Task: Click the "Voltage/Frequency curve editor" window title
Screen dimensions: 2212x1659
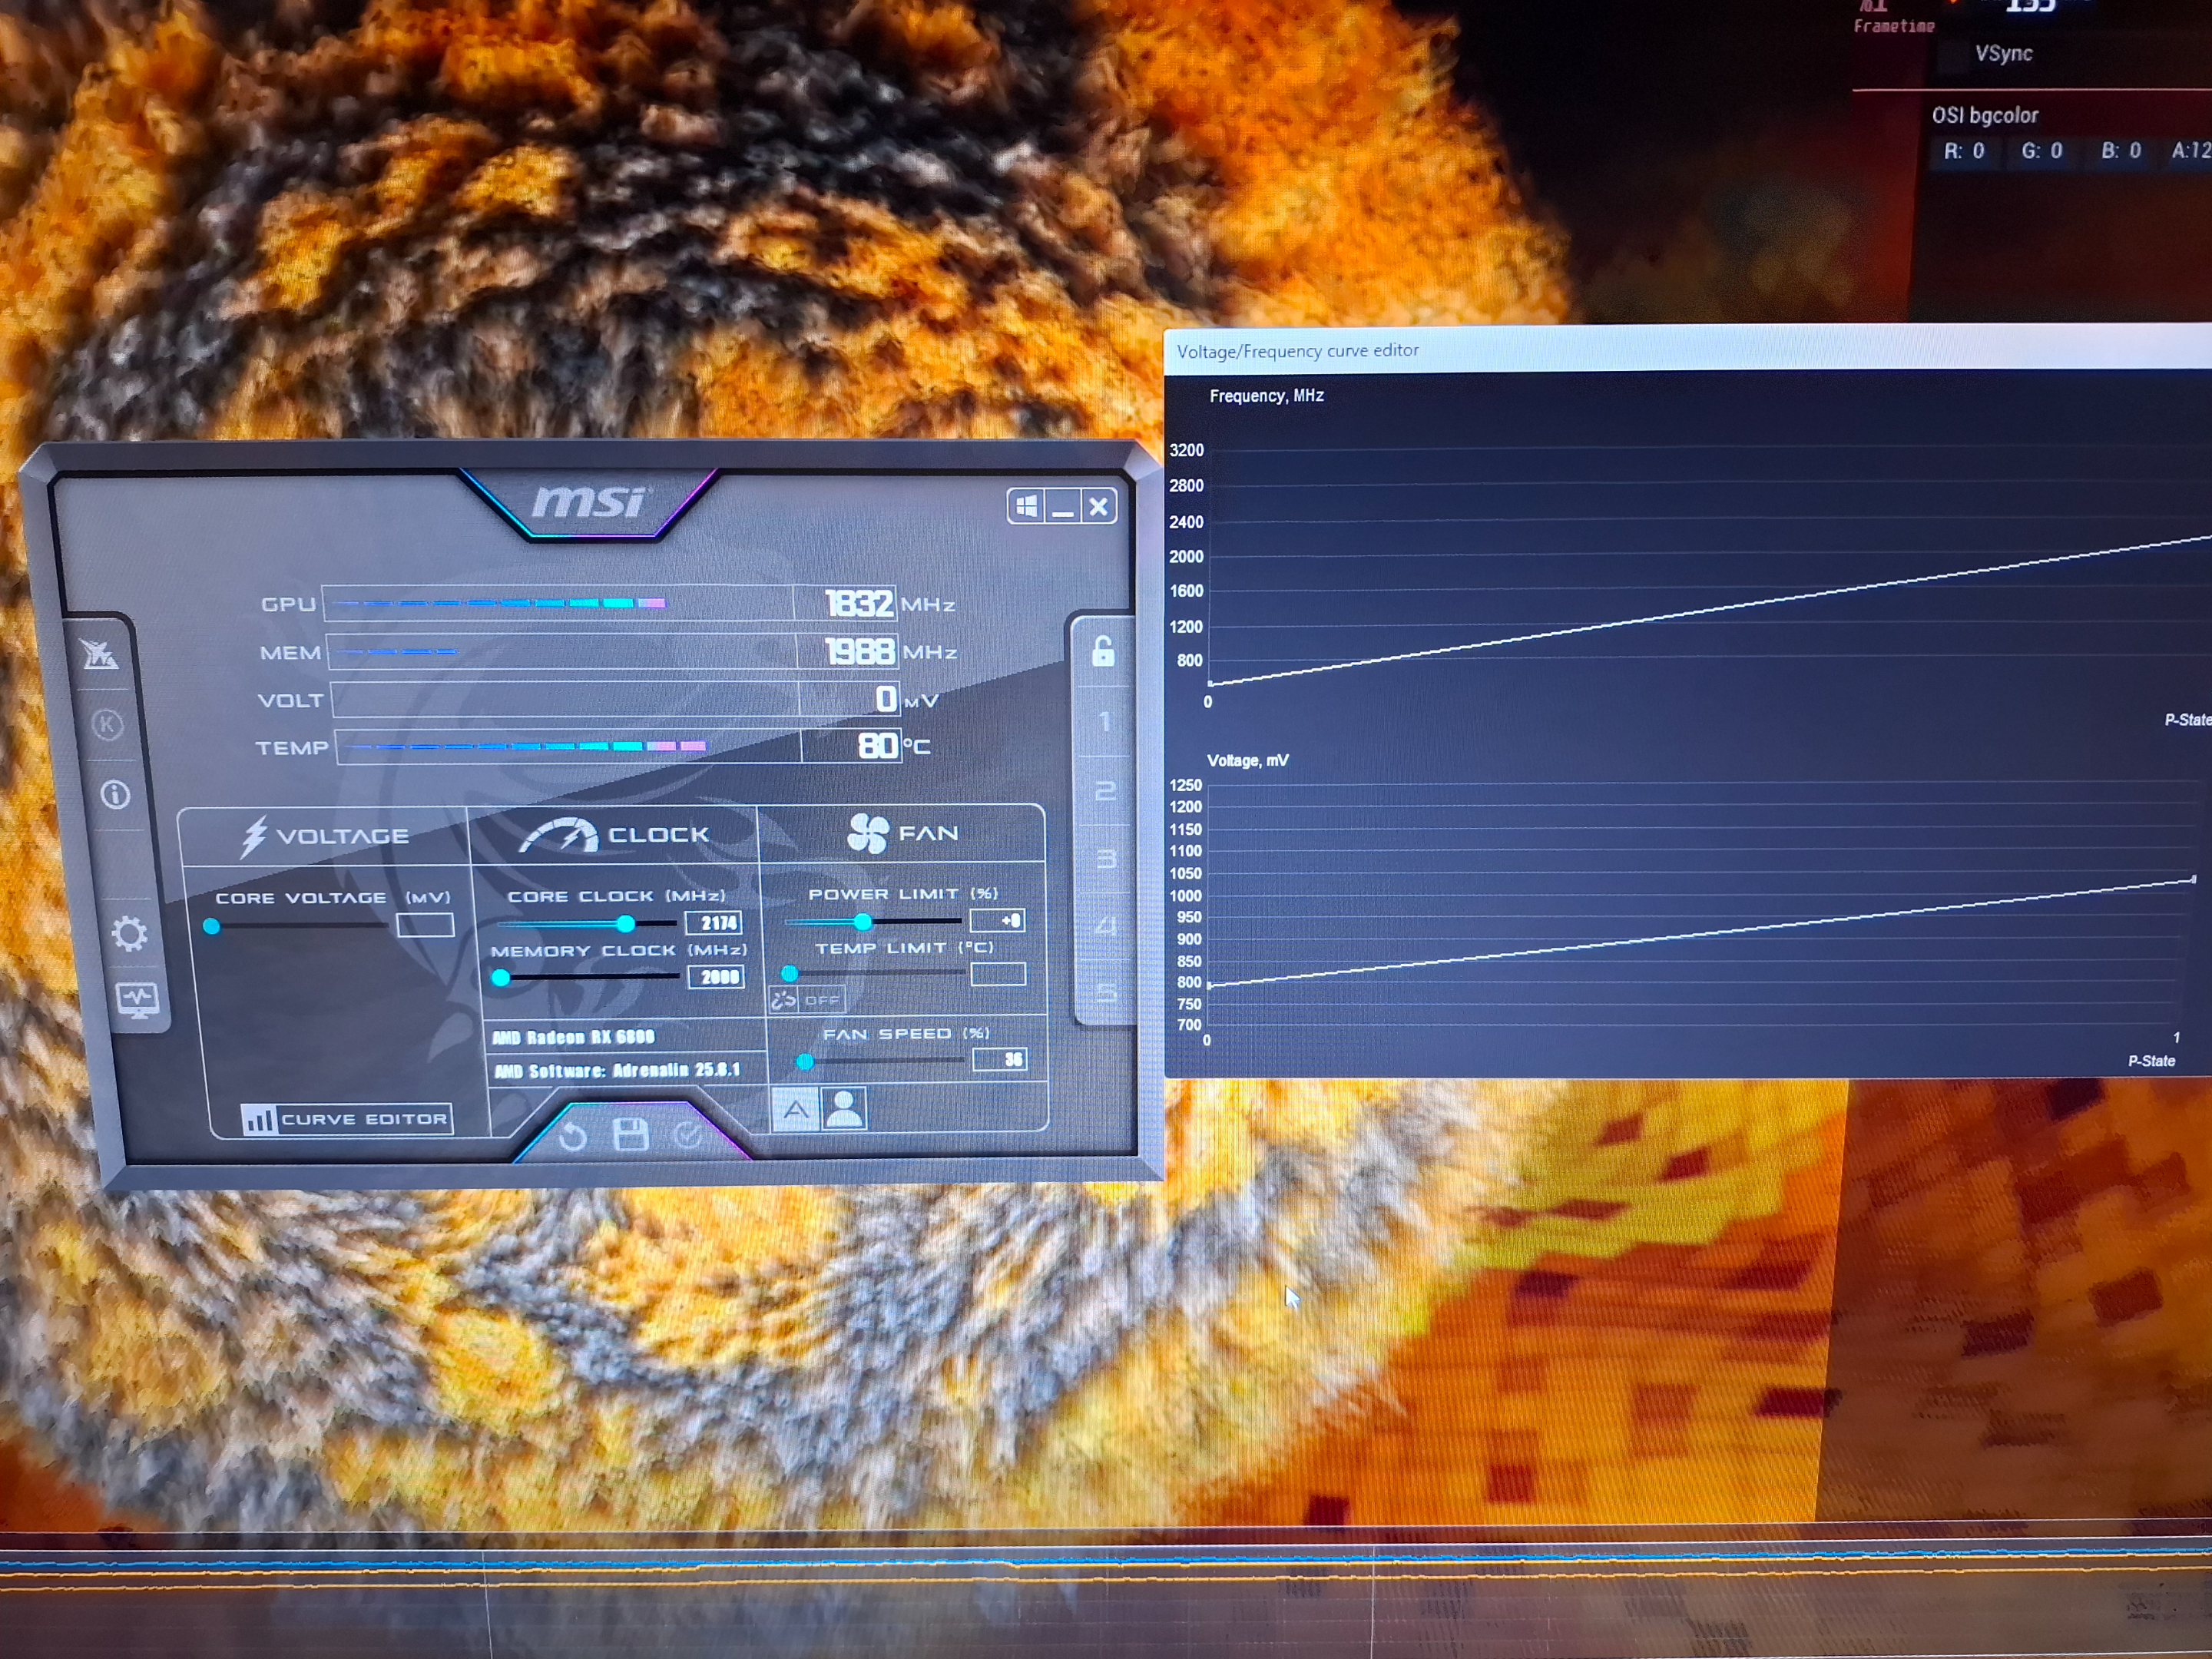Action: 1298,351
